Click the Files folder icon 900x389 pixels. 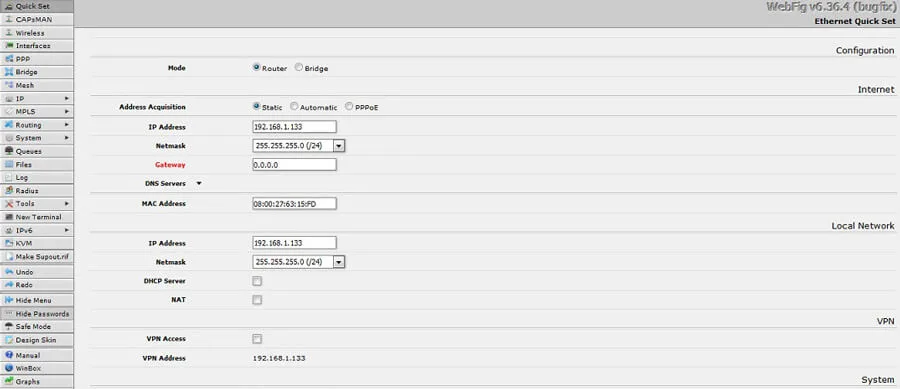pyautogui.click(x=9, y=165)
